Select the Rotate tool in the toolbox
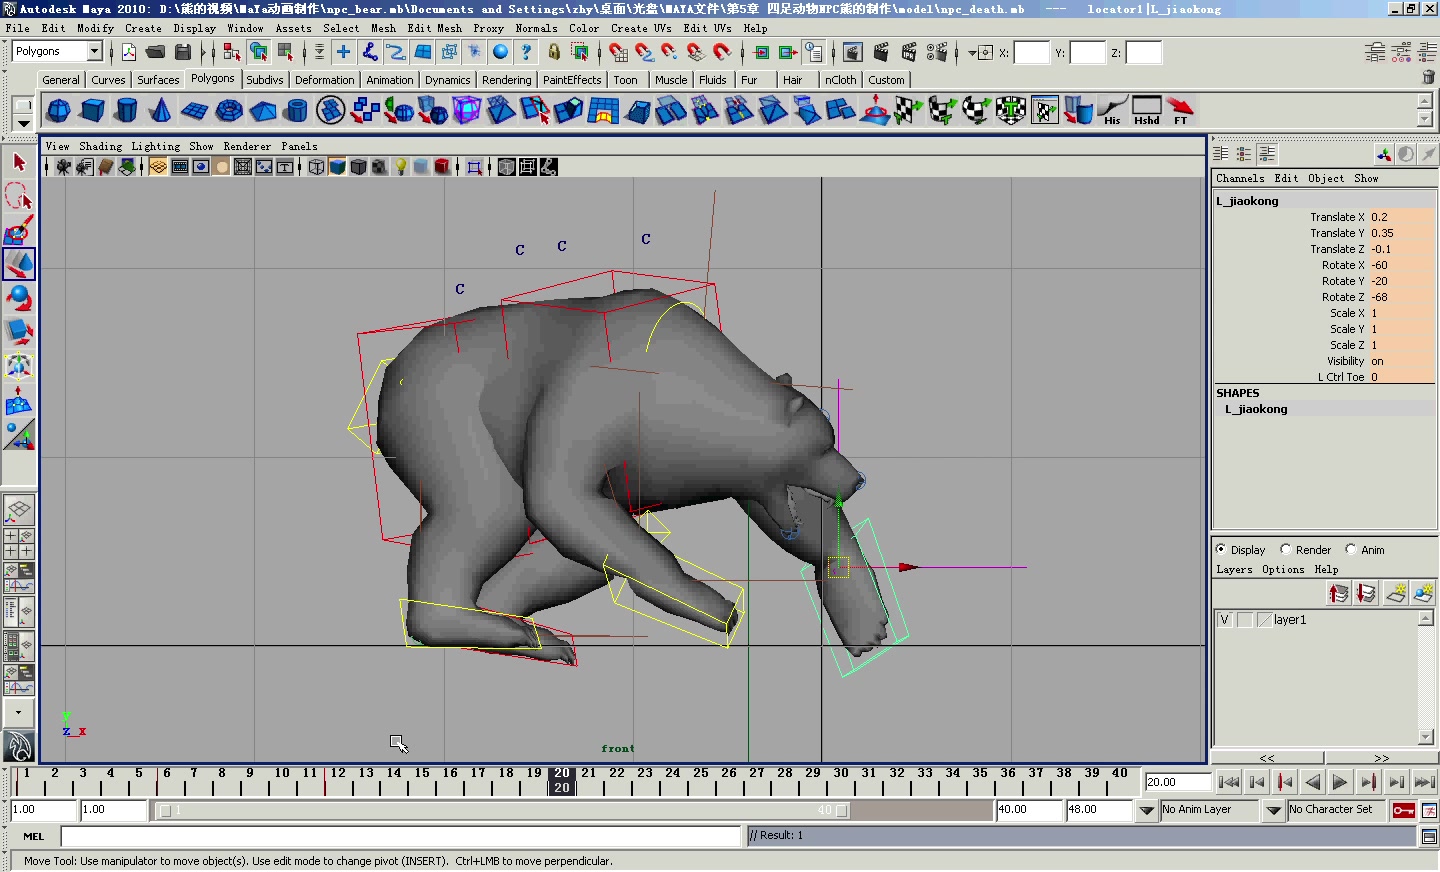Screen dimensions: 1440x872 tap(19, 298)
